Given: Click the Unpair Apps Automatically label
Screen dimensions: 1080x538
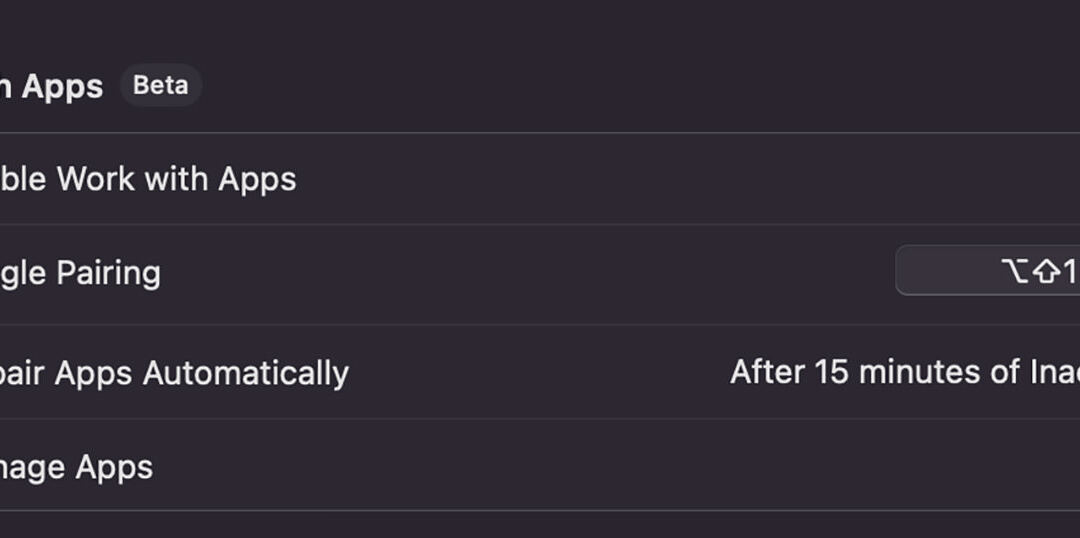Looking at the screenshot, I should (174, 373).
